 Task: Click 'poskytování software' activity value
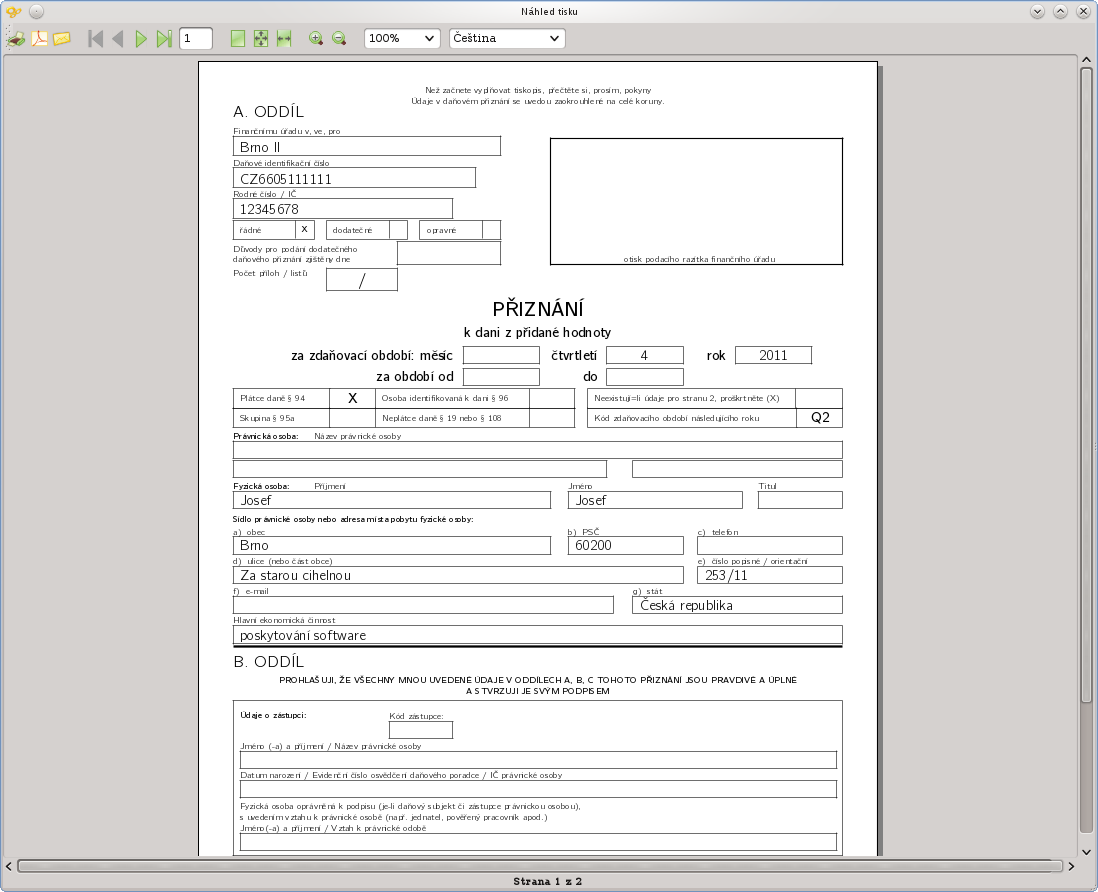[x=303, y=636]
